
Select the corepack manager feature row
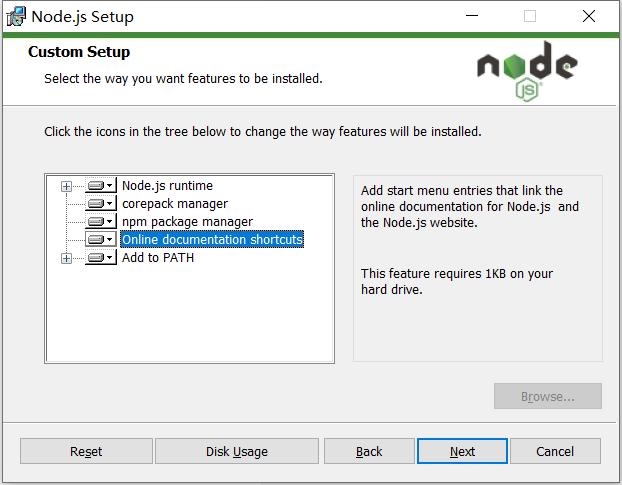click(x=175, y=204)
